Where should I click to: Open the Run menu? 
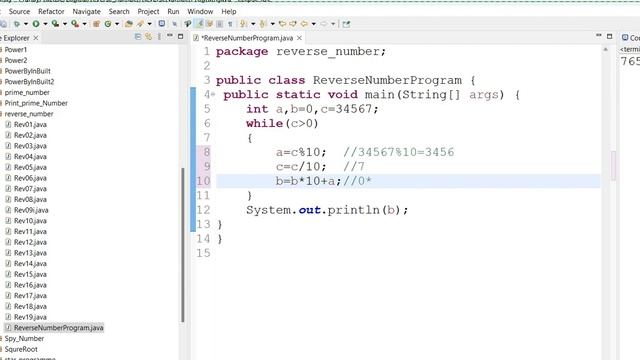[173, 11]
